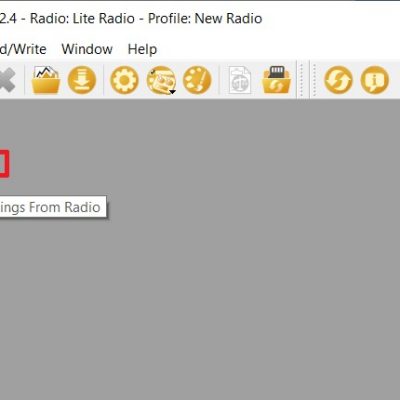The height and width of the screenshot is (400, 400).
Task: Click the first dotted toolbar grip handle
Action: coord(302,80)
